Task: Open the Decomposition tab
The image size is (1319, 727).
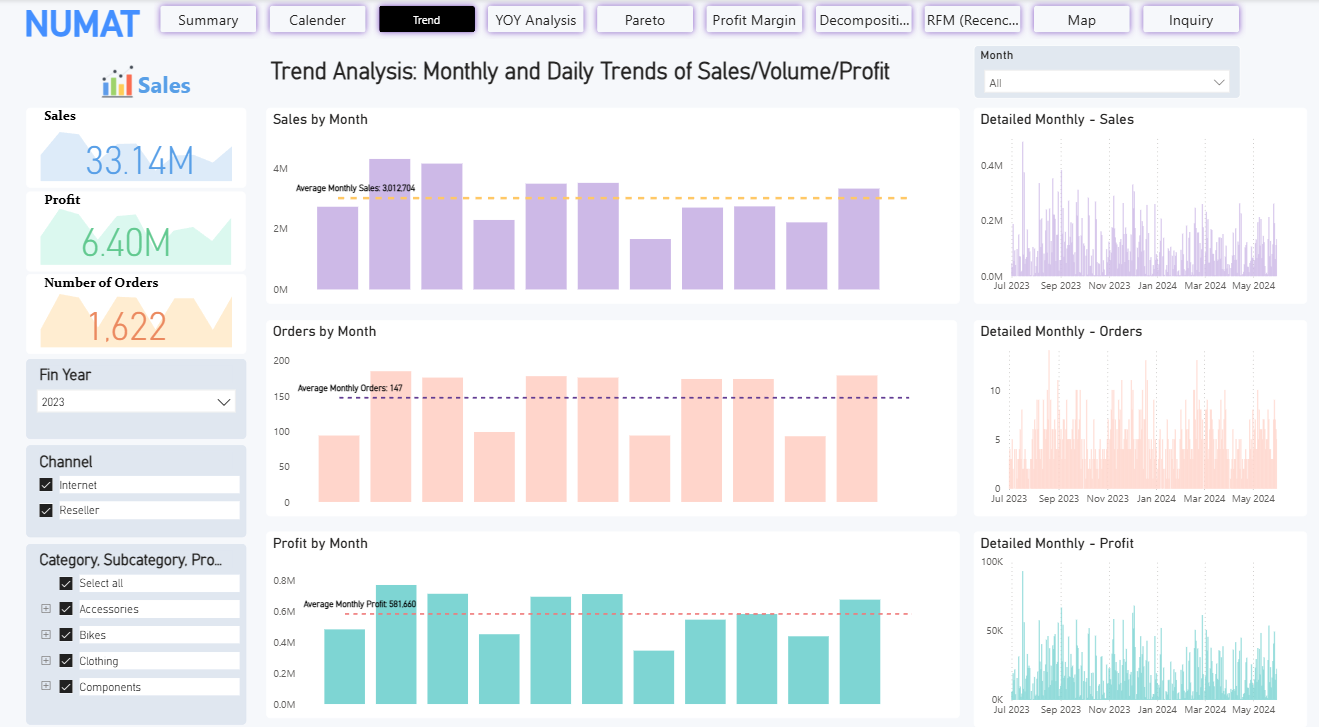Action: 864,19
